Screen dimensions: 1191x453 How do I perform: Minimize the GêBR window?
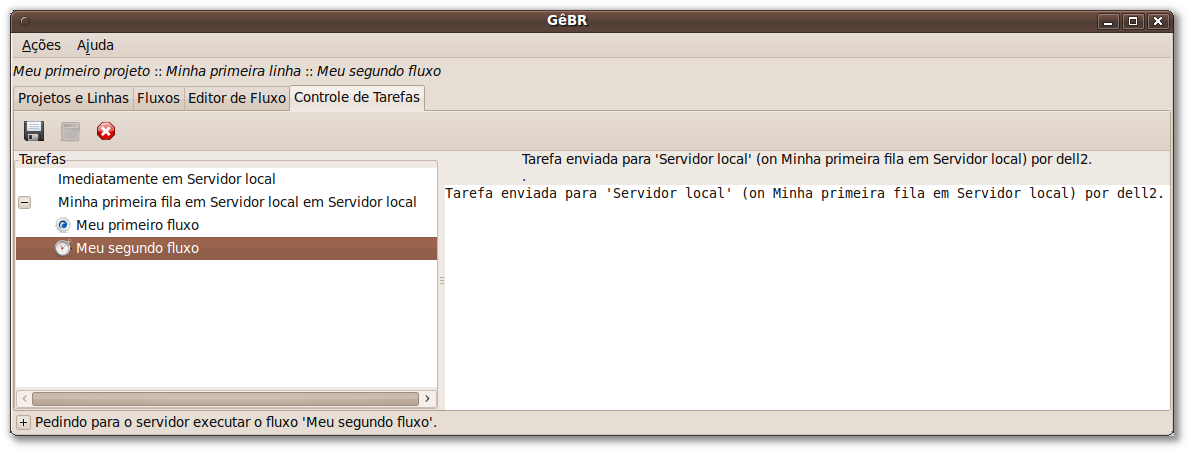coord(1107,21)
